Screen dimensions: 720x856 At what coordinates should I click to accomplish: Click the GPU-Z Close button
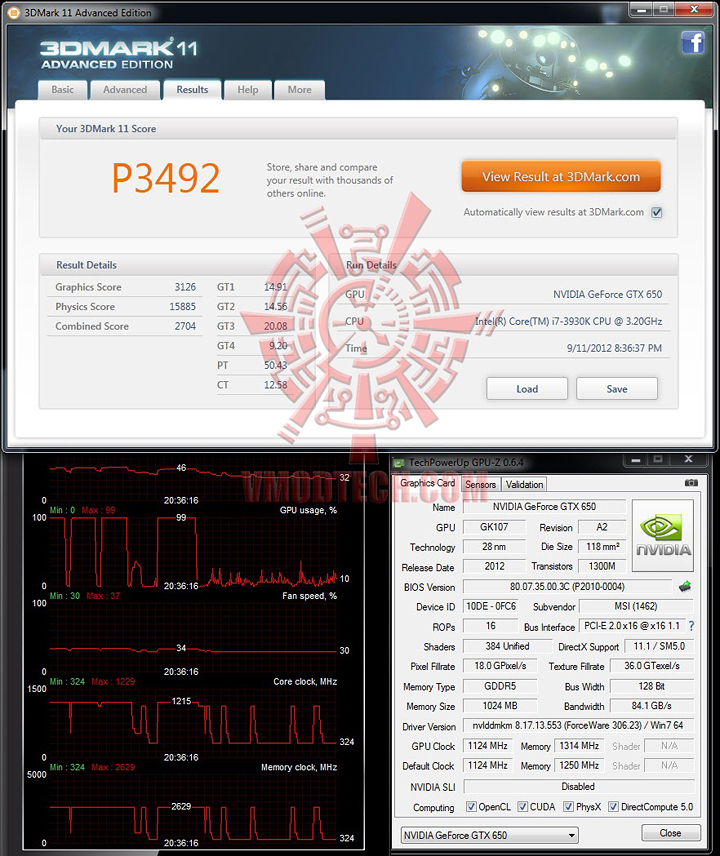point(670,833)
